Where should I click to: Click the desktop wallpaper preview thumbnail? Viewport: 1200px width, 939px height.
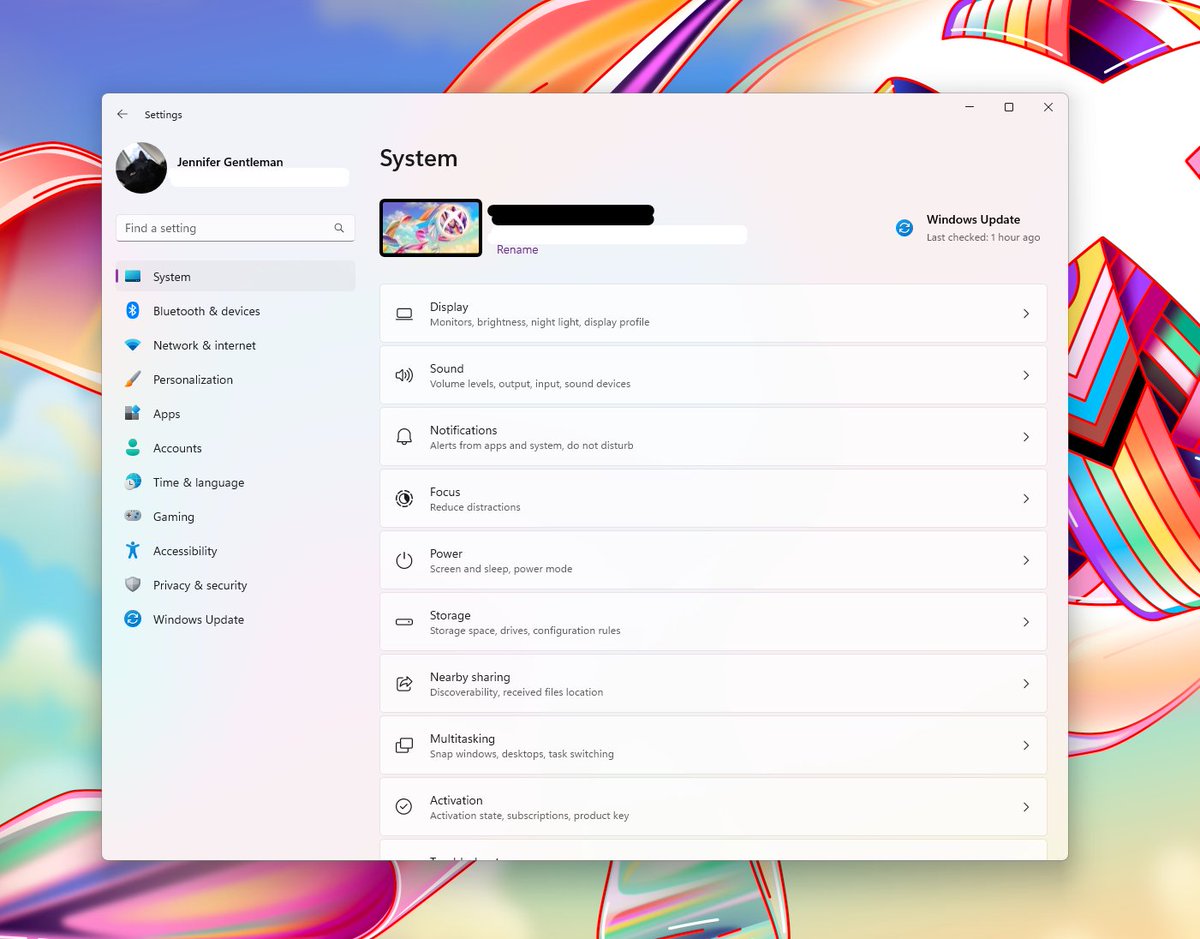431,228
